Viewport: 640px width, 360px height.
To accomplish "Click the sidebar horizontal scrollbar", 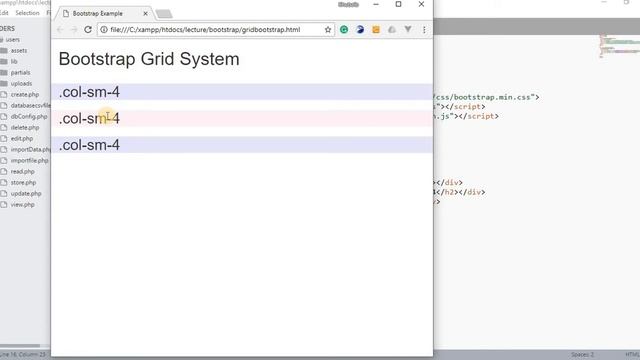I will point(20,346).
